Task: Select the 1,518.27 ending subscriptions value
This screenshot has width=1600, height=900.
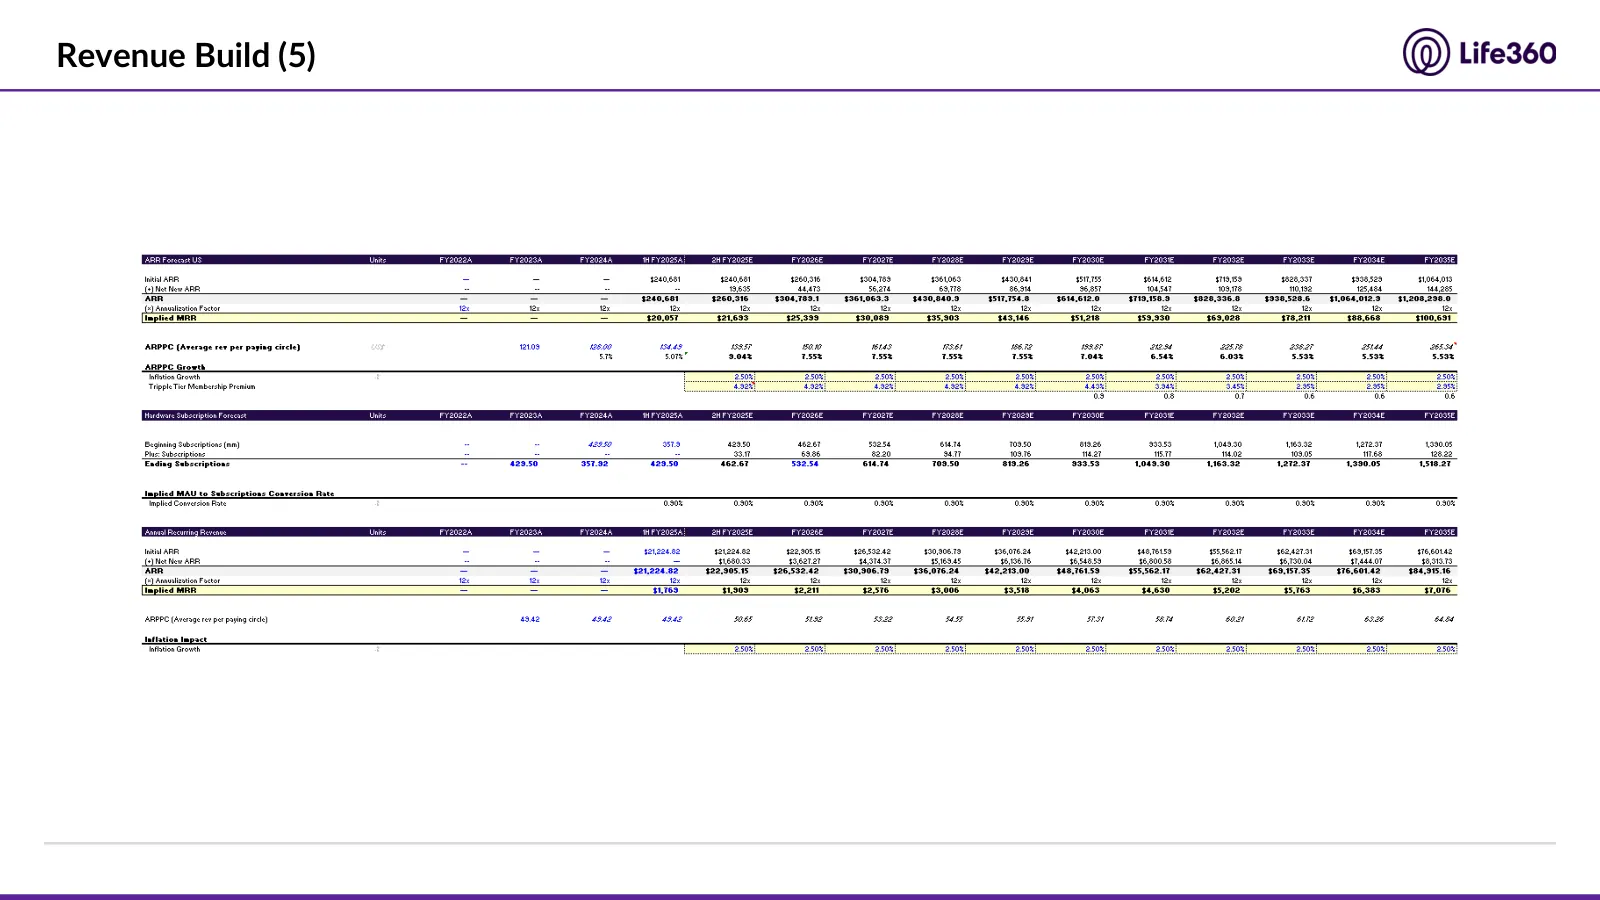Action: coord(1435,464)
